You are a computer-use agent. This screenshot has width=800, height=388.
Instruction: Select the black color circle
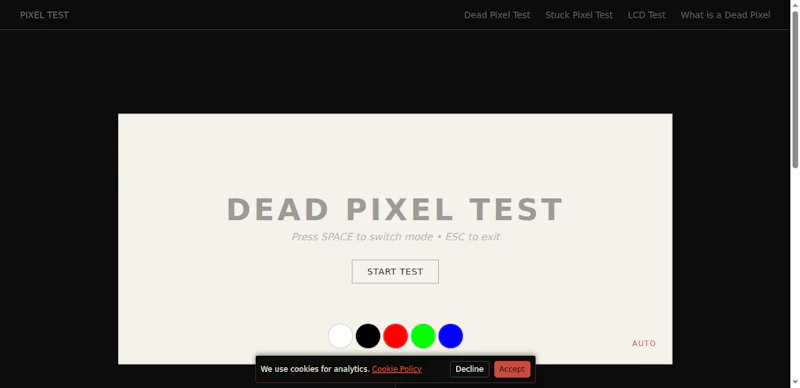point(368,336)
